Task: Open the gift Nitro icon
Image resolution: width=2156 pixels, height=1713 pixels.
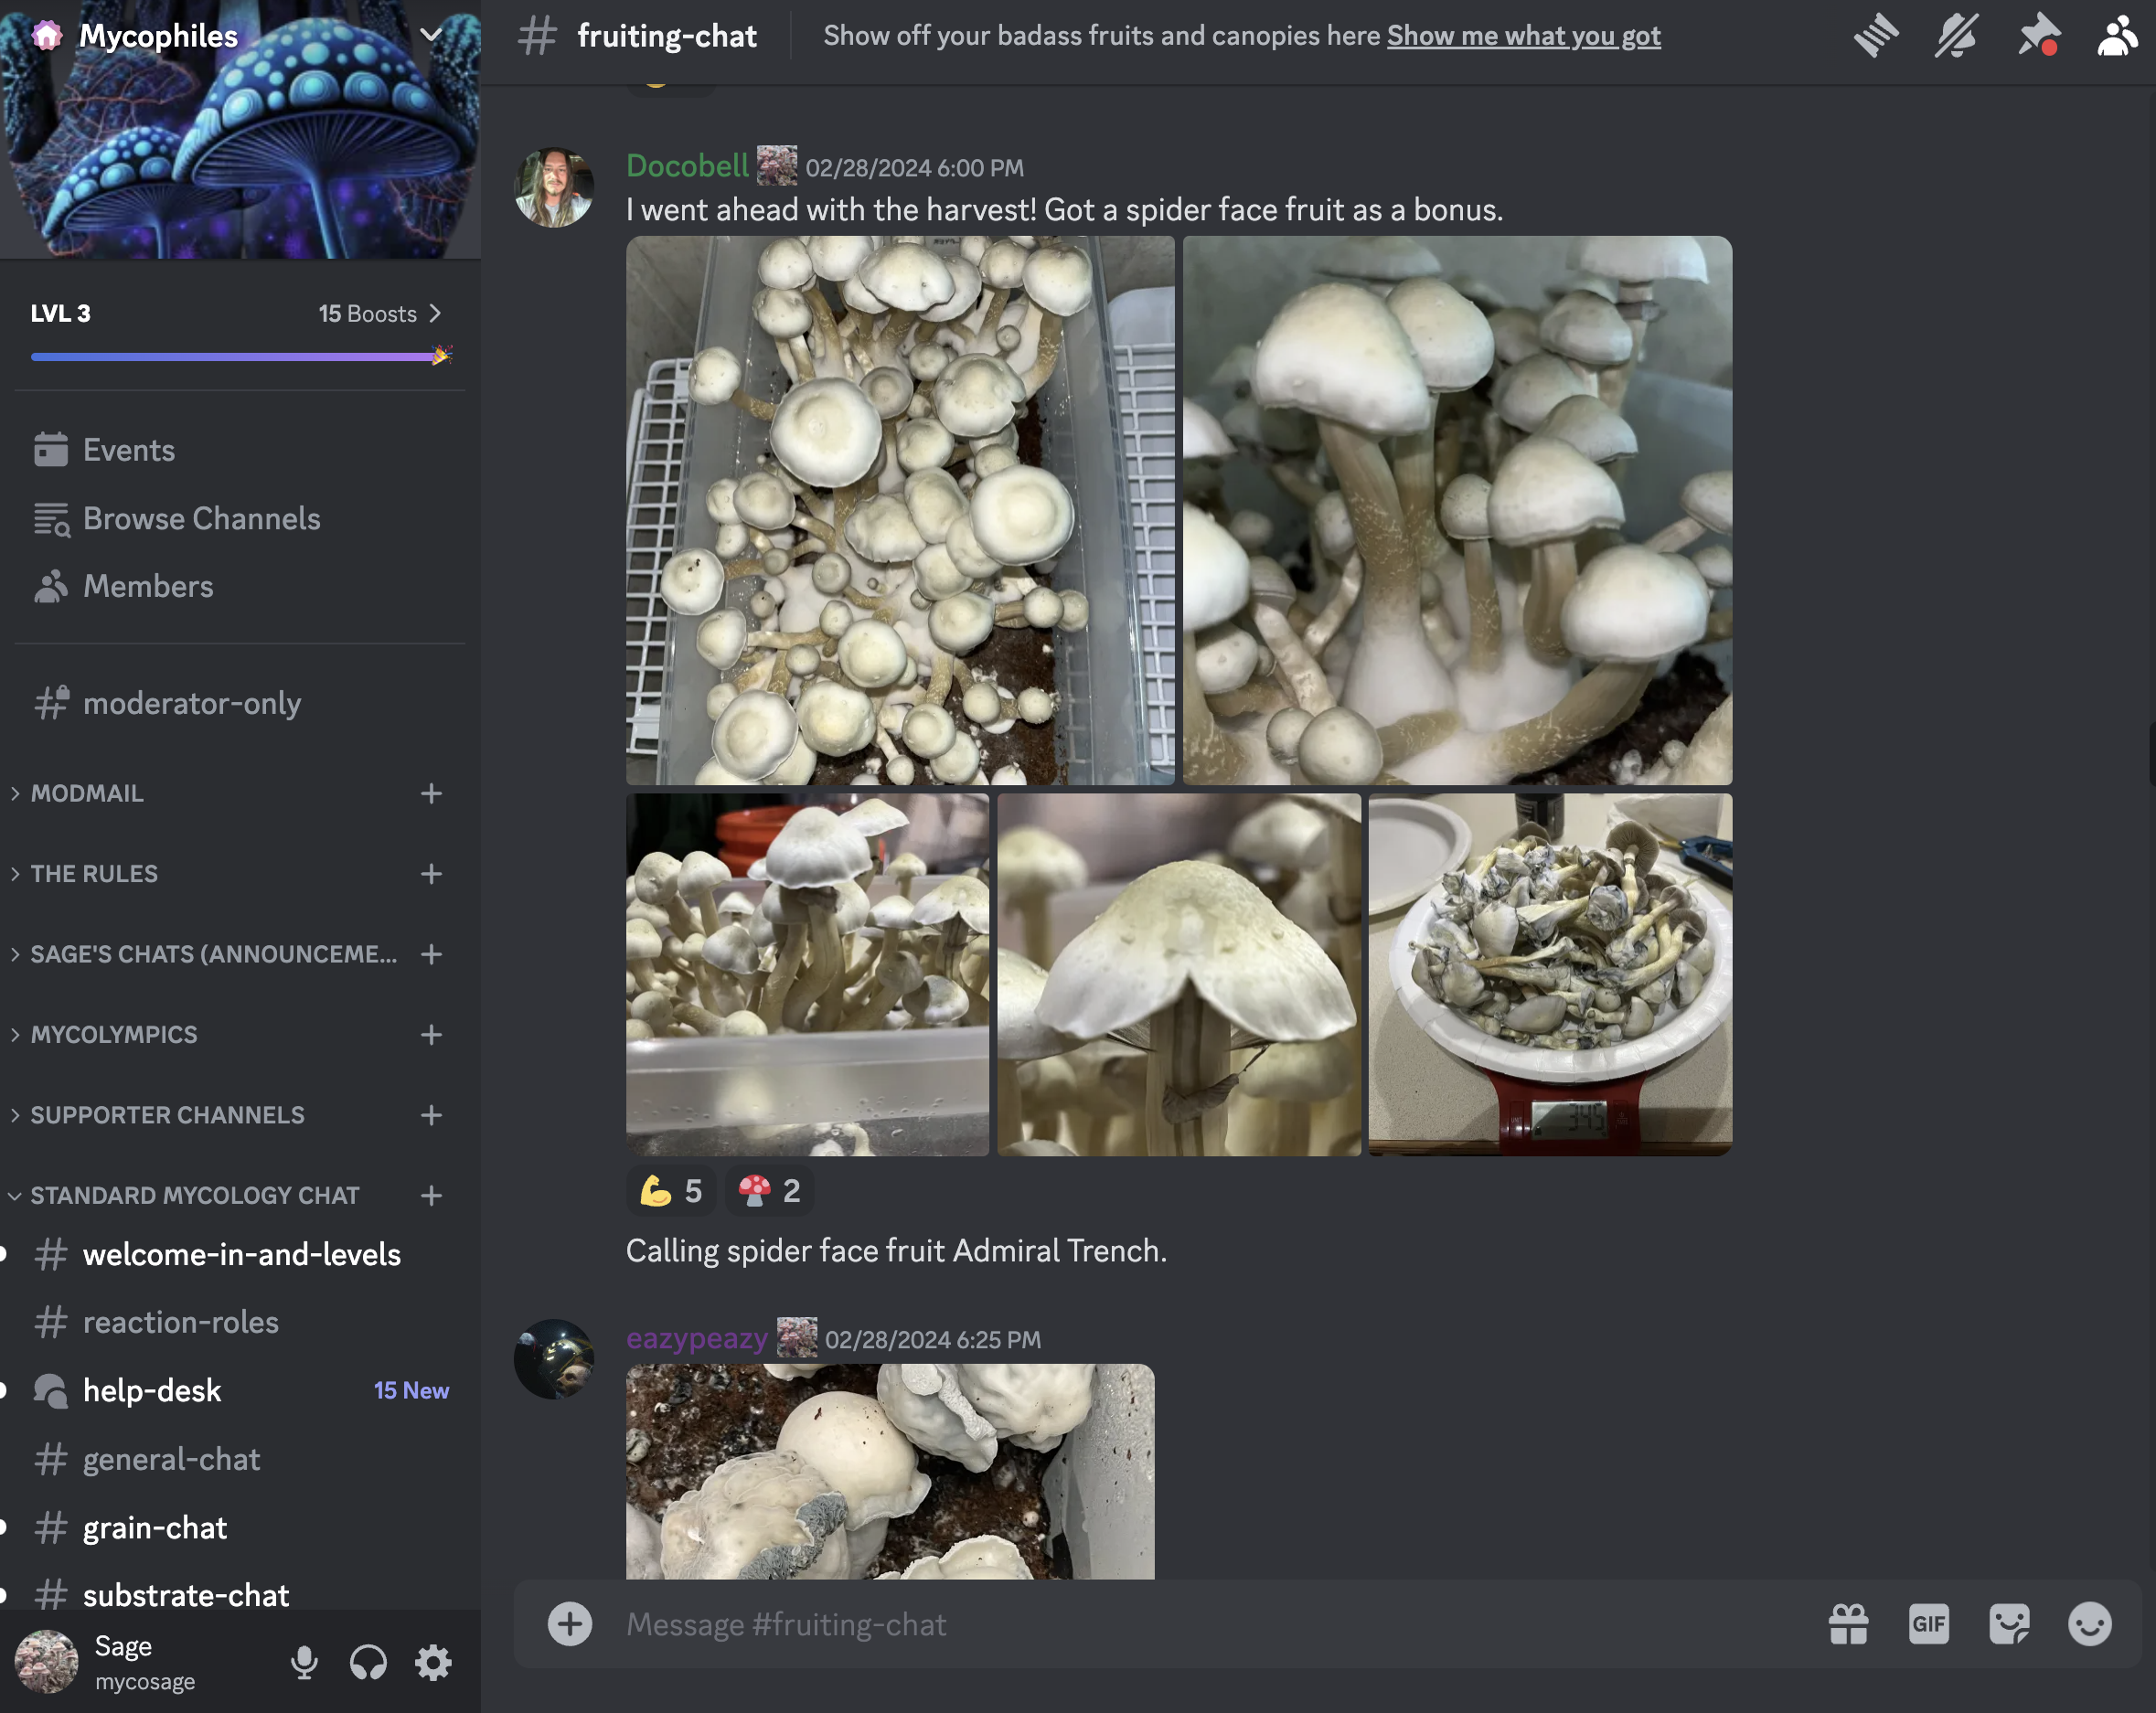Action: pyautogui.click(x=1848, y=1624)
